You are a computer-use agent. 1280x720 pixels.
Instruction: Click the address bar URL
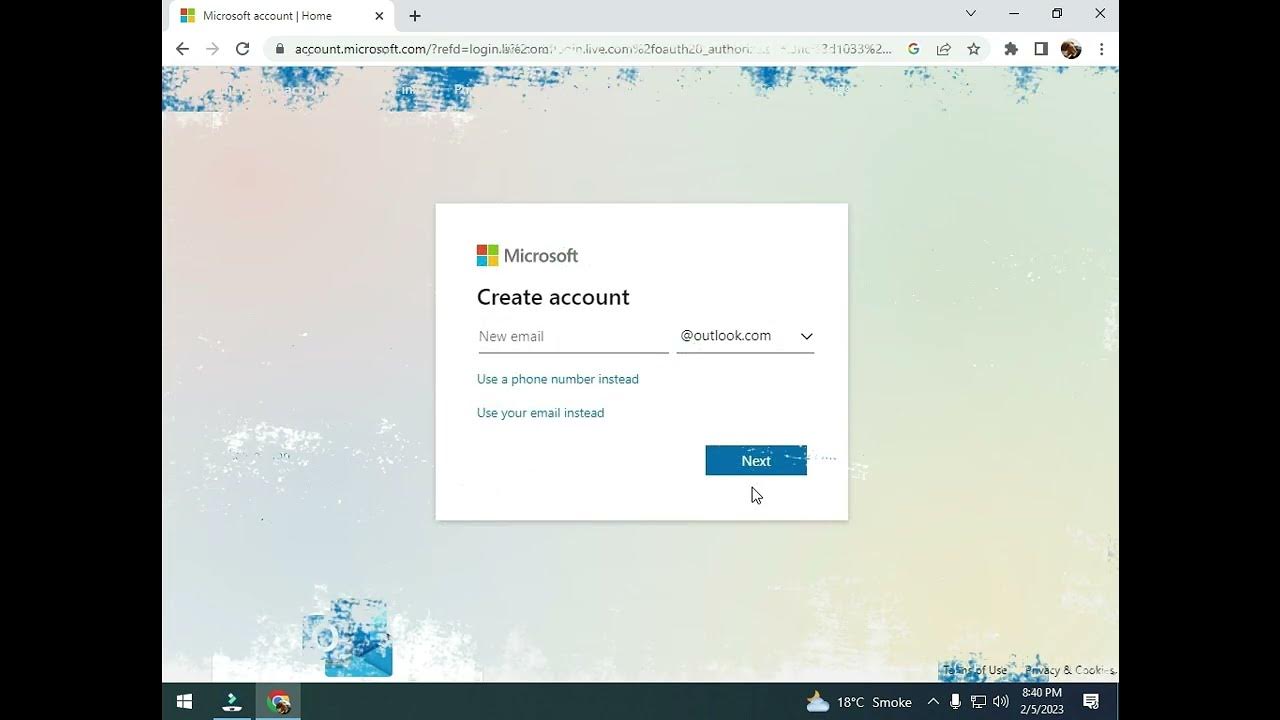(x=593, y=49)
